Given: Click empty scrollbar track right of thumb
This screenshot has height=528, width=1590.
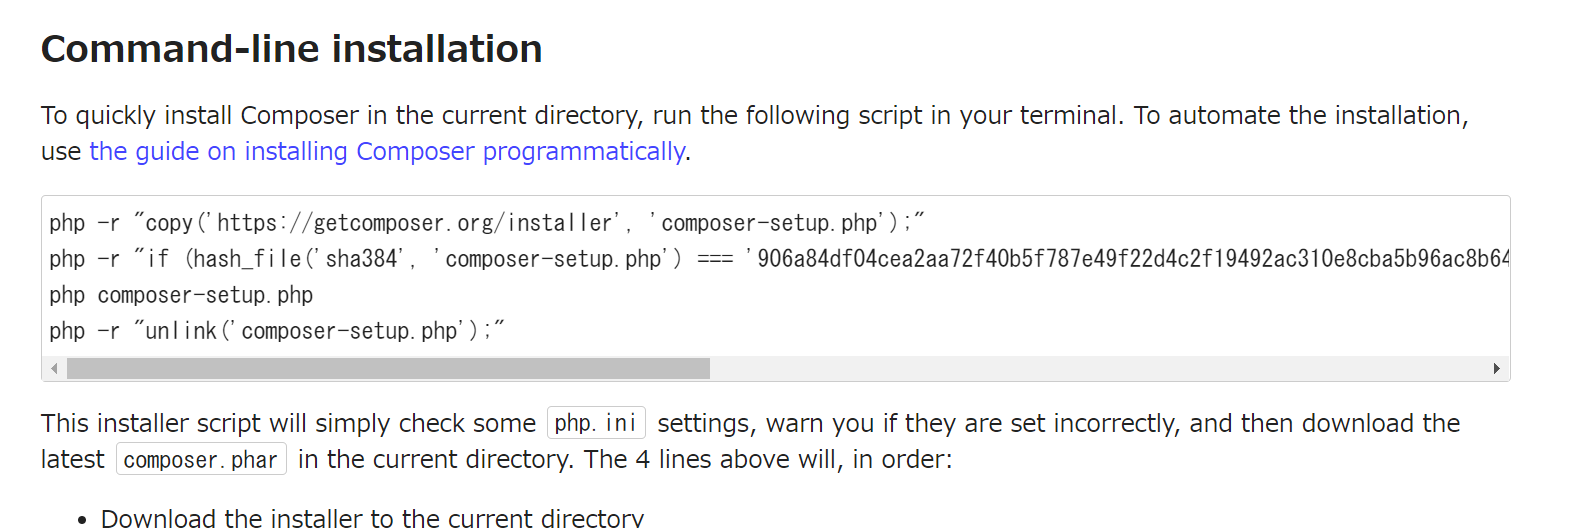Looking at the screenshot, I should pos(1097,368).
